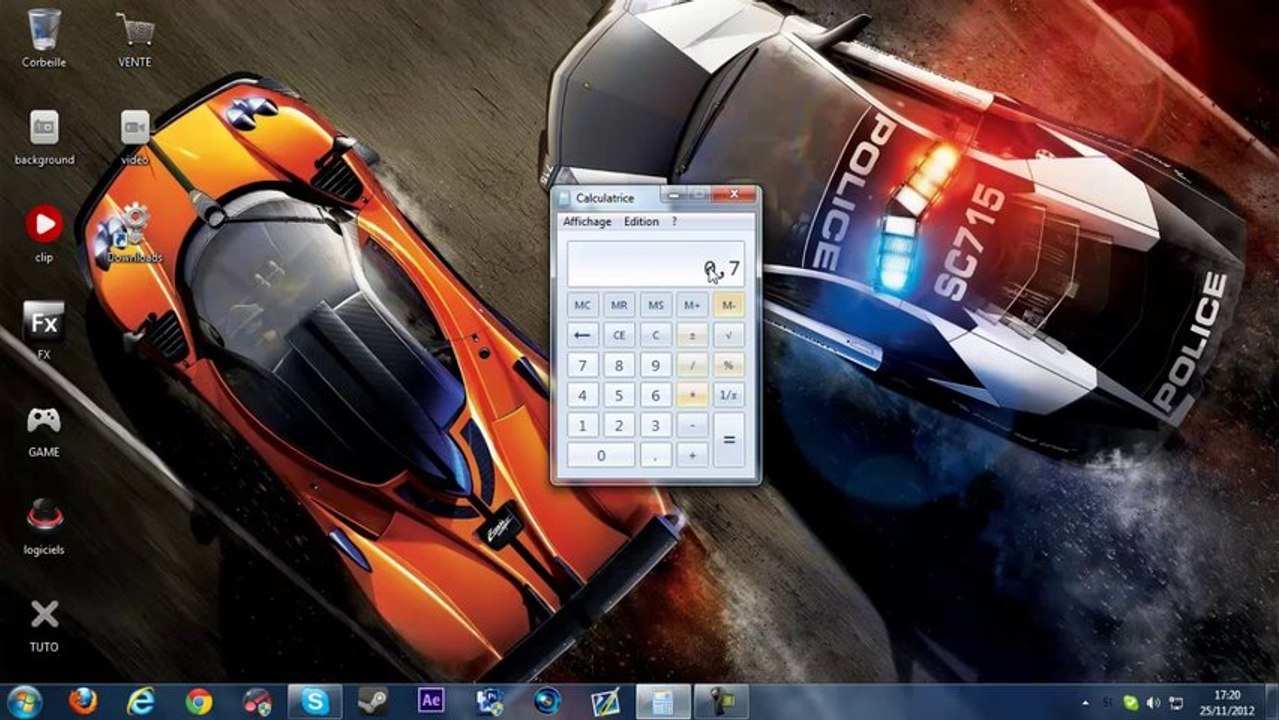This screenshot has height=720, width=1279.
Task: Open After Effects from the taskbar
Action: 431,701
